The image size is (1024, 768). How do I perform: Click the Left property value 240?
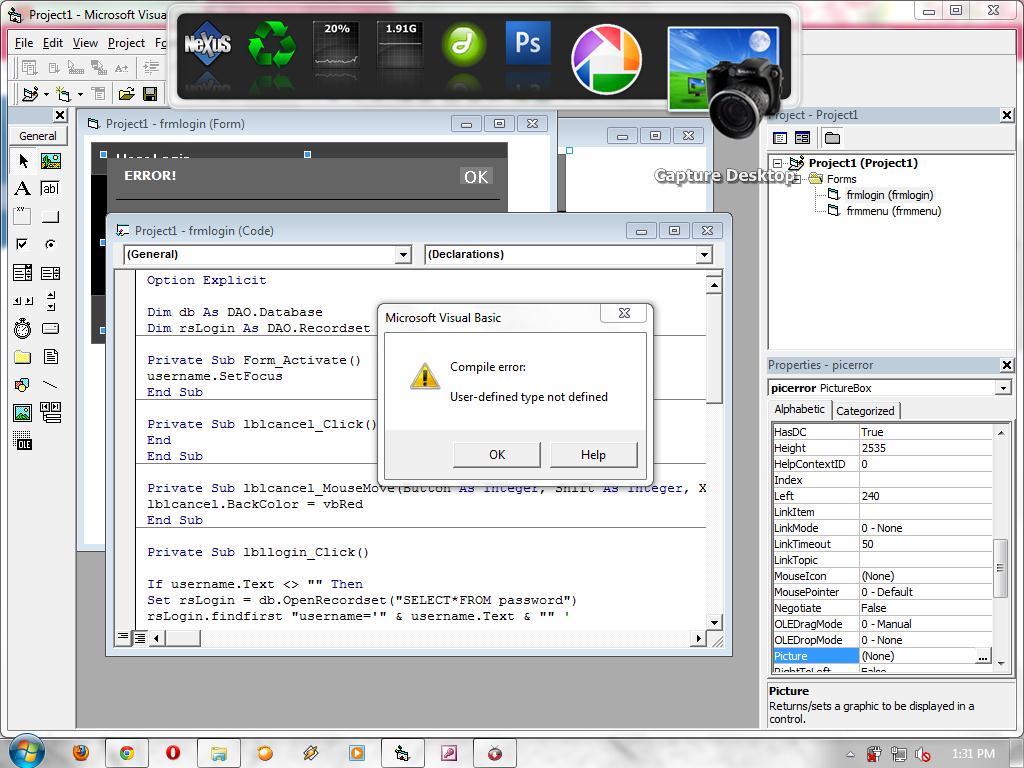click(925, 496)
